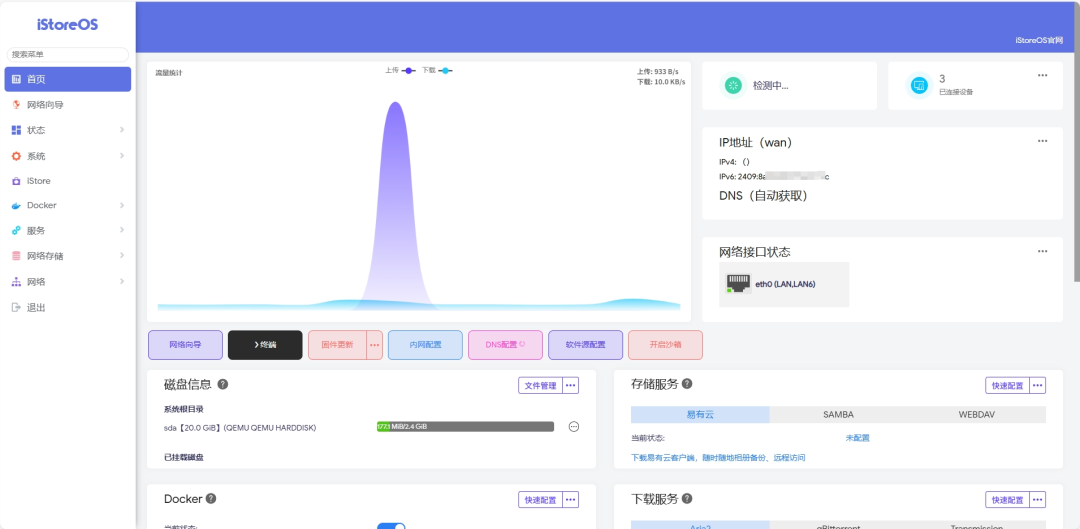
Task: Open the connected devices card more menu
Action: (x=1042, y=75)
